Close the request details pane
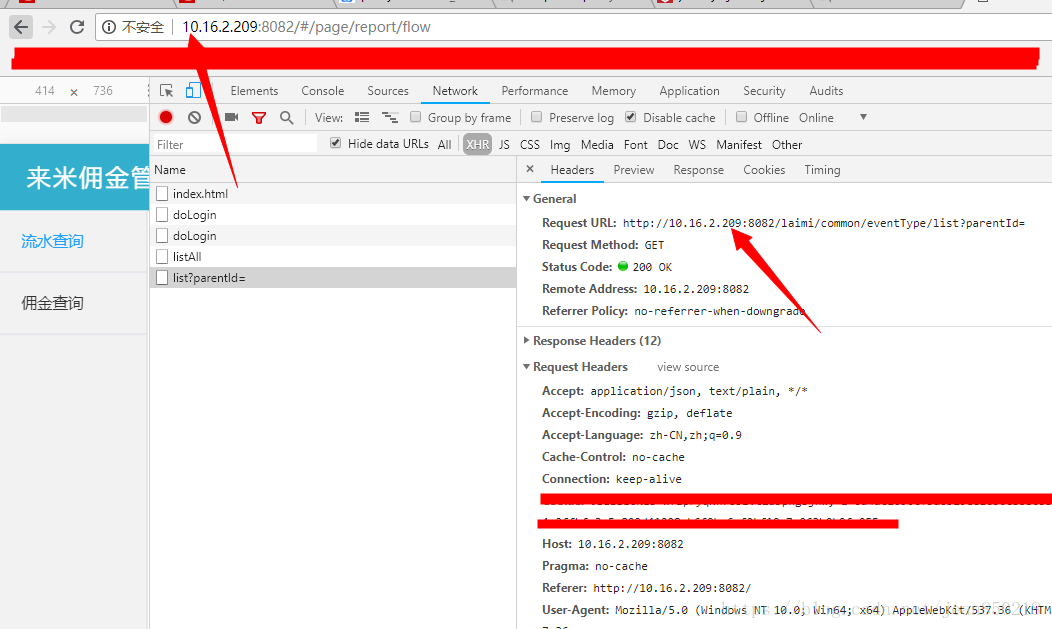The height and width of the screenshot is (629, 1052). pyautogui.click(x=530, y=169)
